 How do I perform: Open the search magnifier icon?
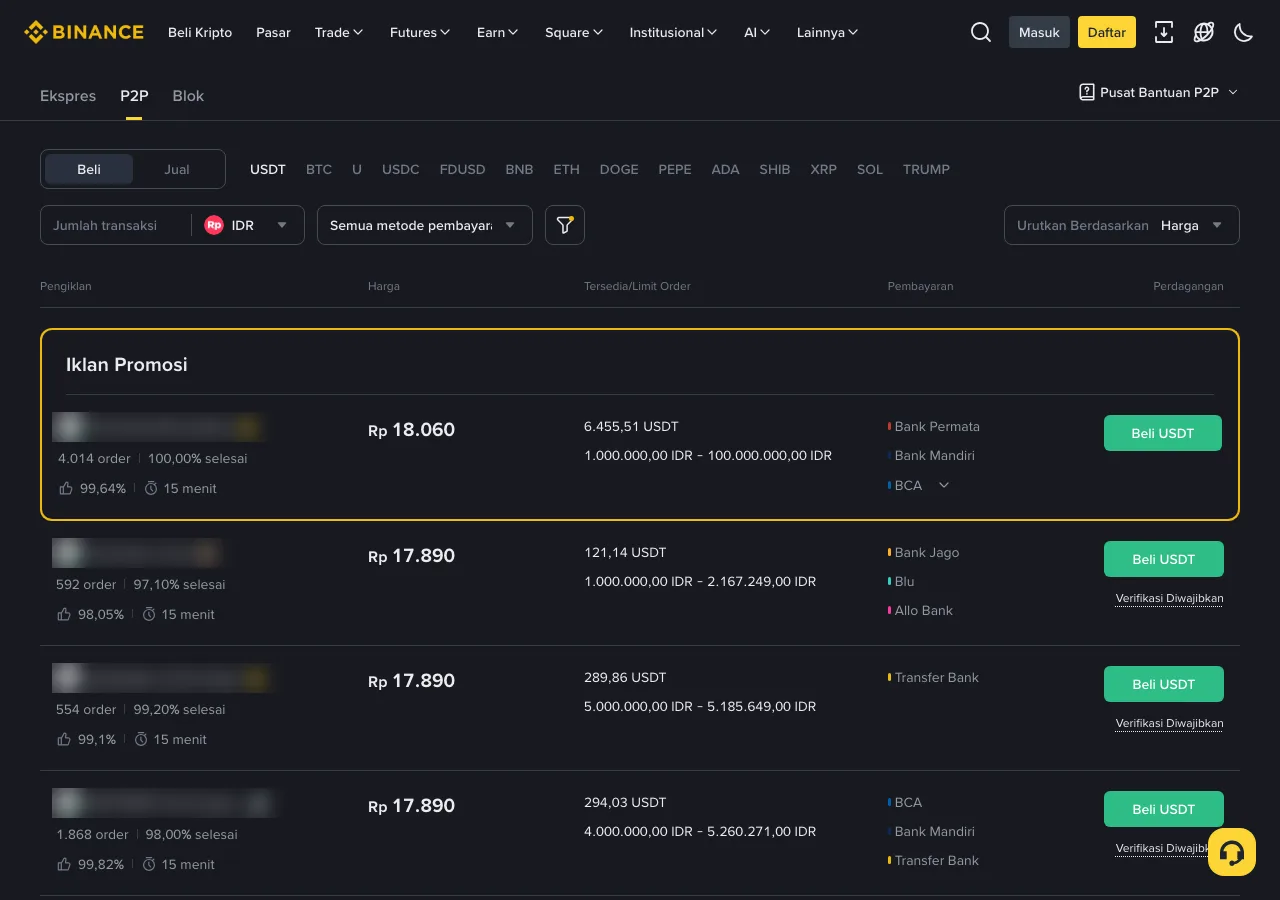point(981,32)
